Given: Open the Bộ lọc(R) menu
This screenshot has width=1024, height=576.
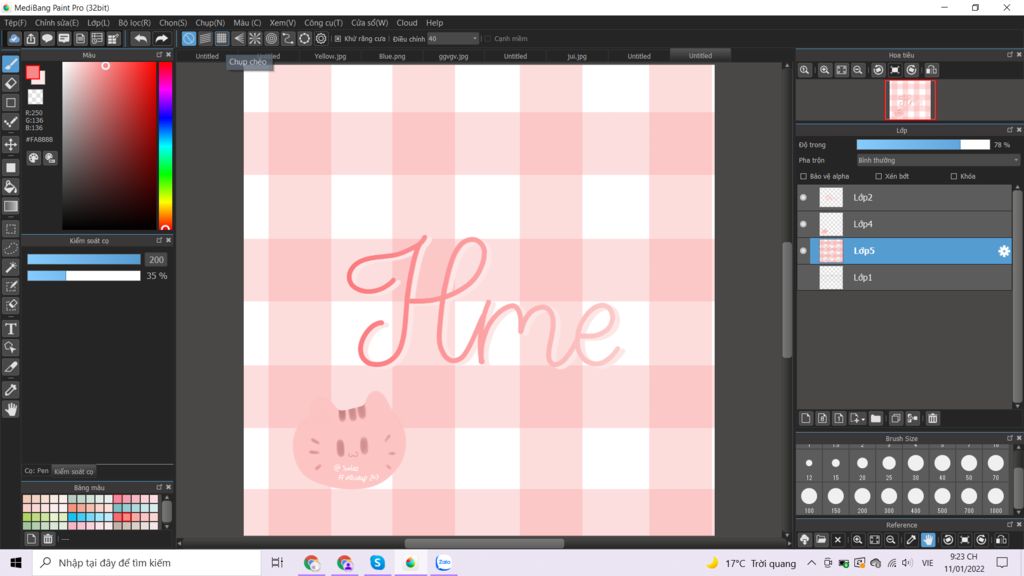Looking at the screenshot, I should [x=135, y=23].
